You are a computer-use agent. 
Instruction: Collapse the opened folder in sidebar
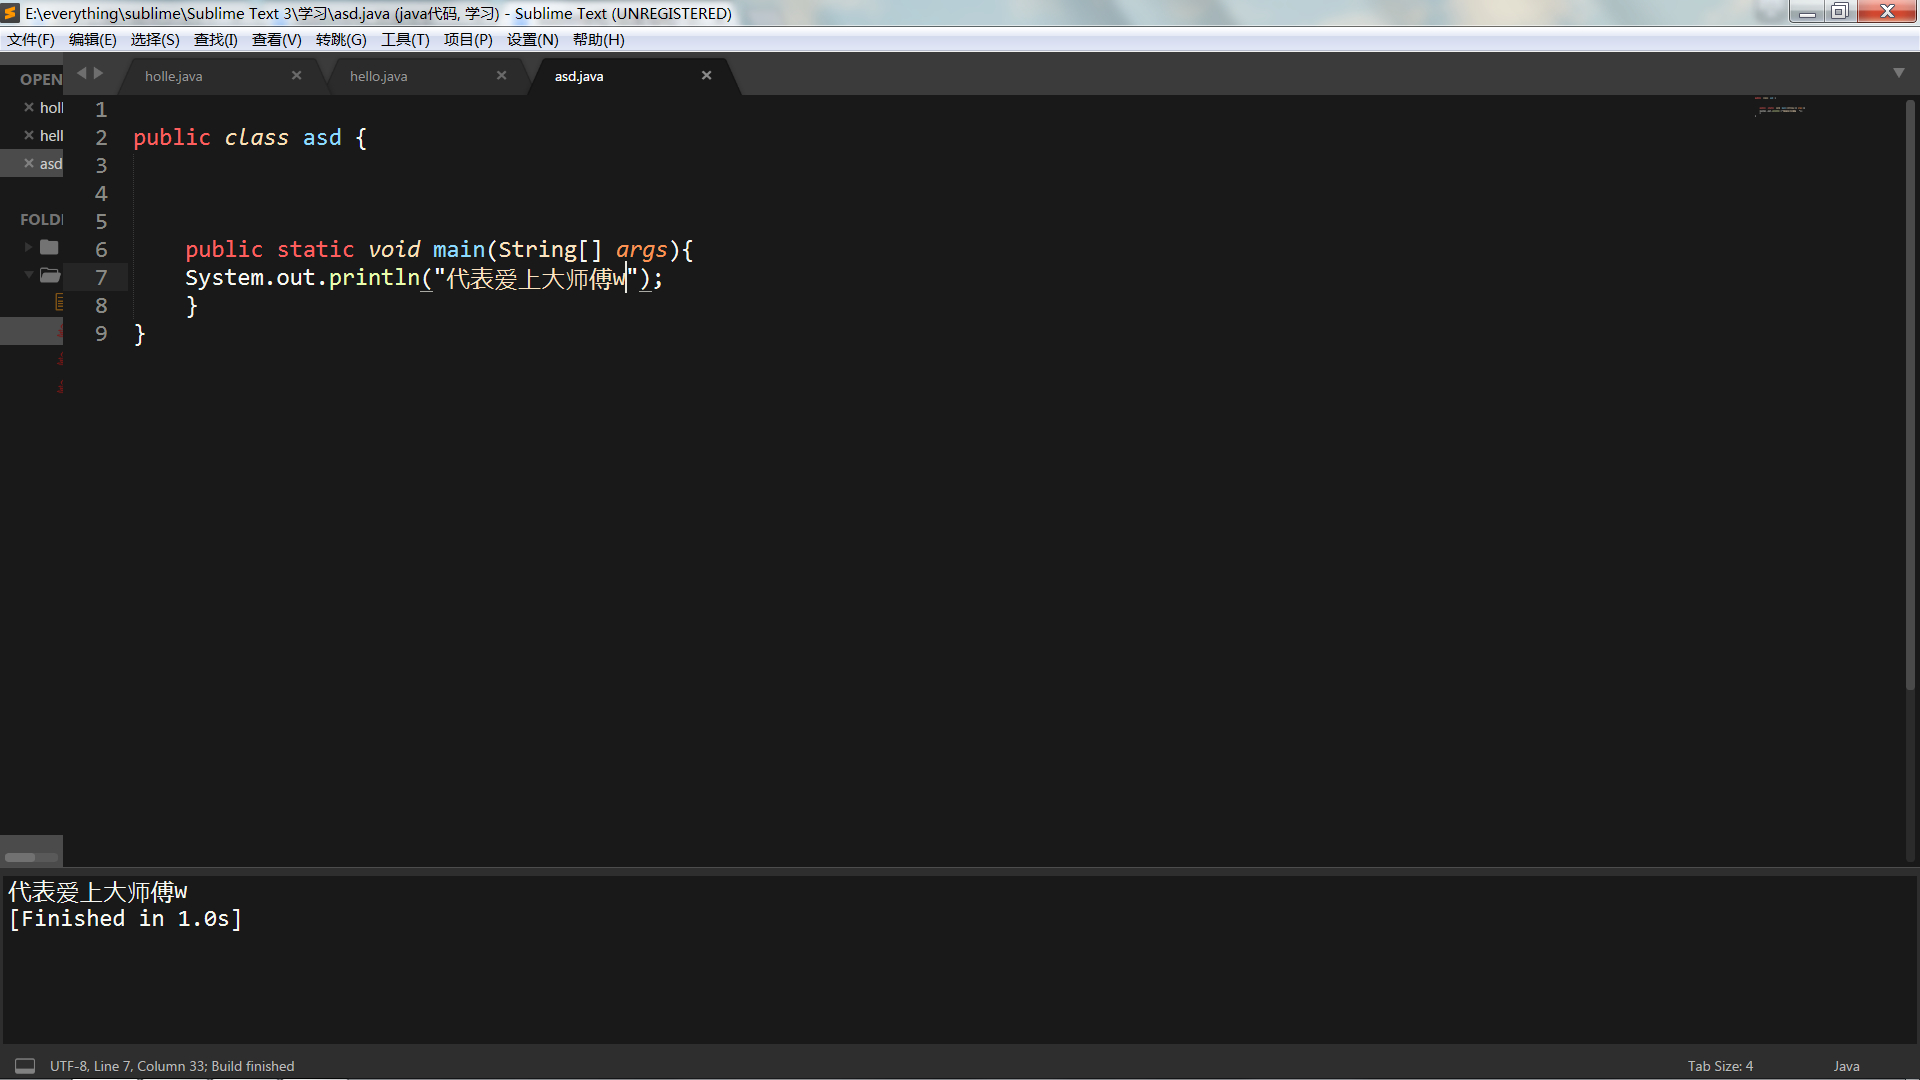pyautogui.click(x=28, y=274)
